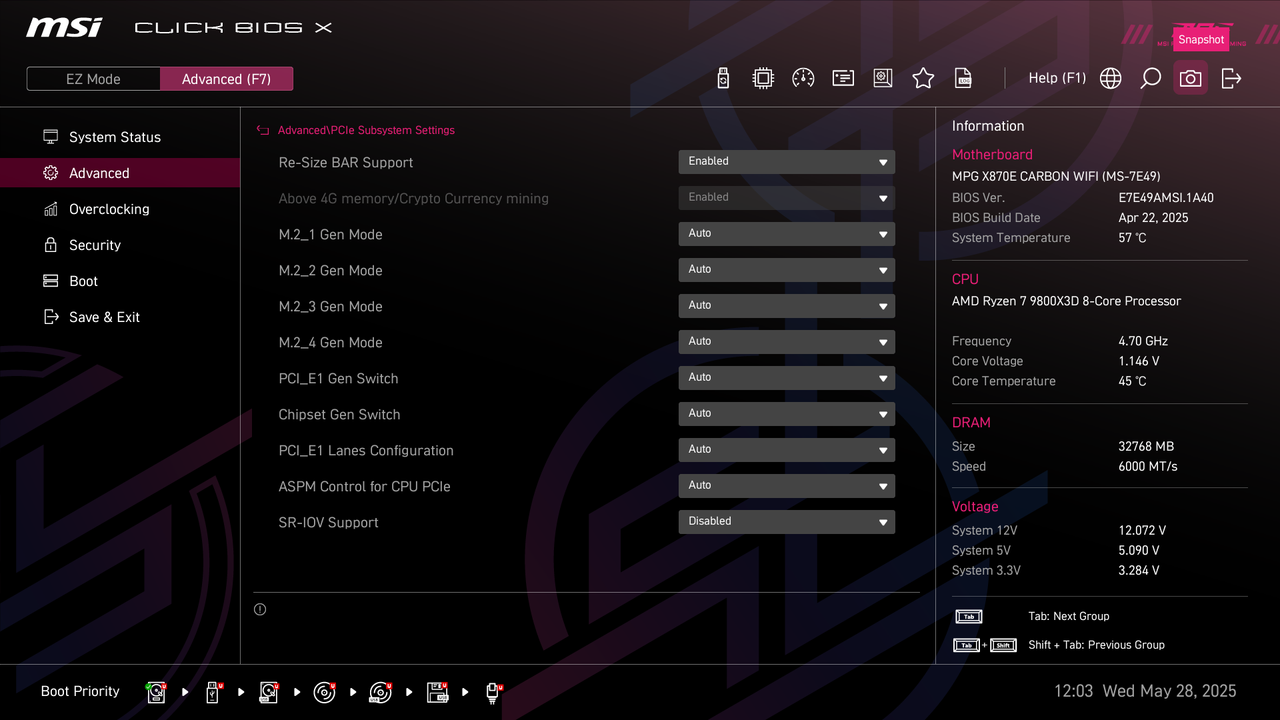Viewport: 1280px width, 720px height.
Task: Click the Core Temperature 45 °C value
Action: 1132,381
